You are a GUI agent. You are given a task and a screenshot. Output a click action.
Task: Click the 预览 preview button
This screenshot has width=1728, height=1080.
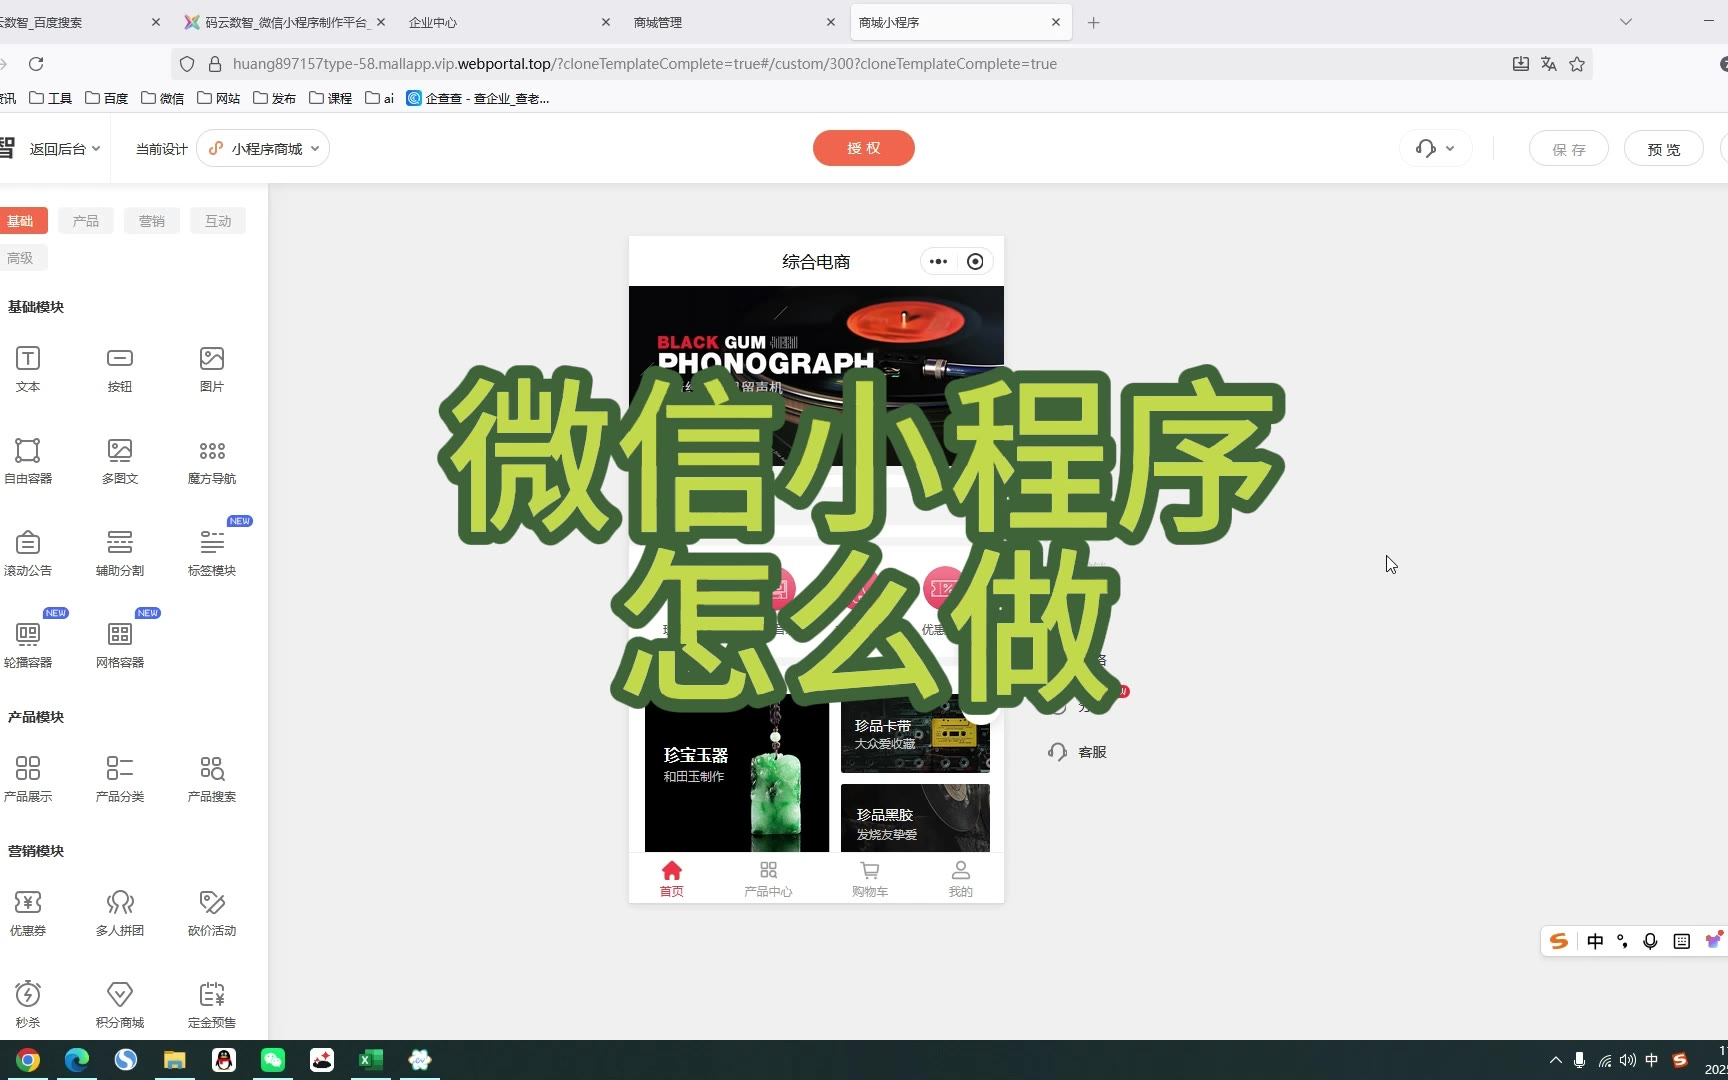tap(1664, 149)
